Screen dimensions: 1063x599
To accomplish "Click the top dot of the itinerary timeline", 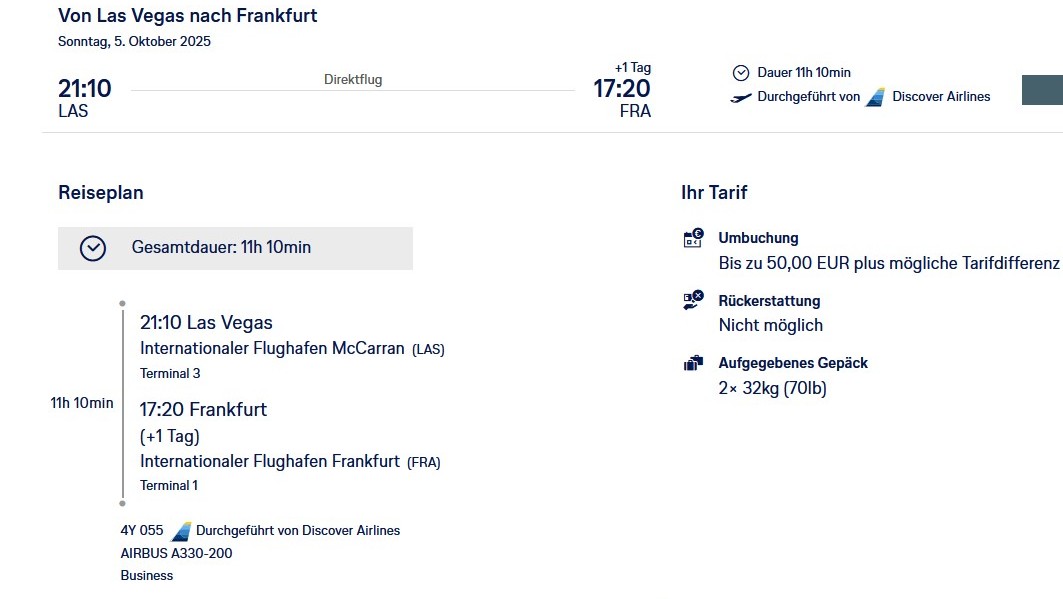I will click(x=122, y=303).
